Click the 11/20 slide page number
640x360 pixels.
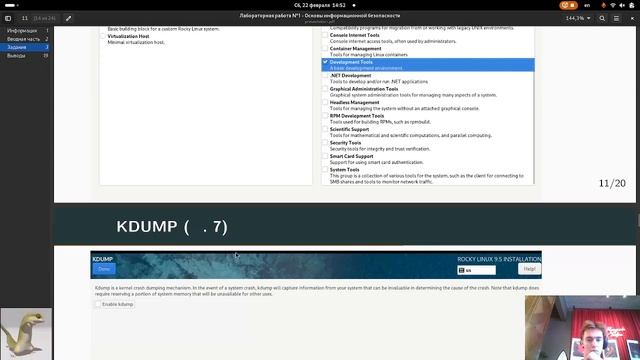click(x=612, y=183)
